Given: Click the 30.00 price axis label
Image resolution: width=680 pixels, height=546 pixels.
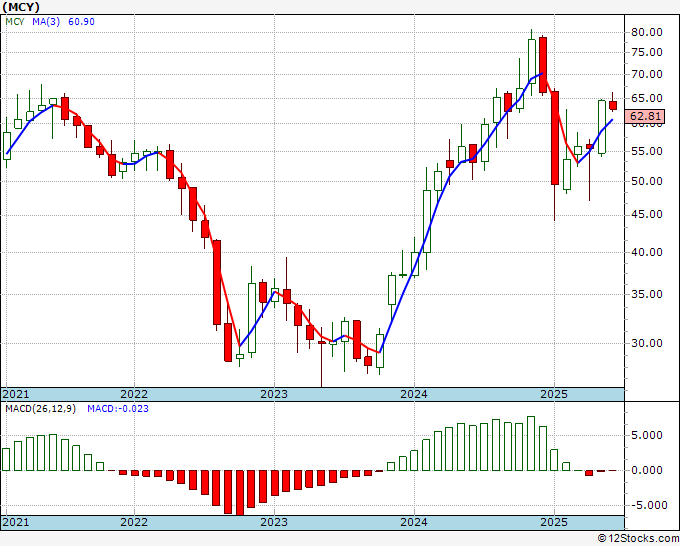Looking at the screenshot, I should pos(647,343).
